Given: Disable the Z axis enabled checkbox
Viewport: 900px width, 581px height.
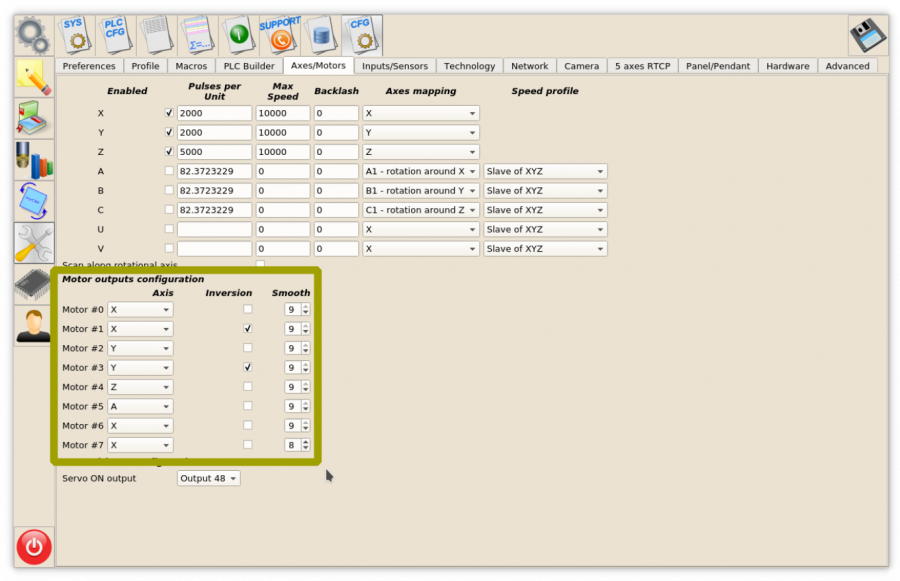Looking at the screenshot, I should coord(169,152).
